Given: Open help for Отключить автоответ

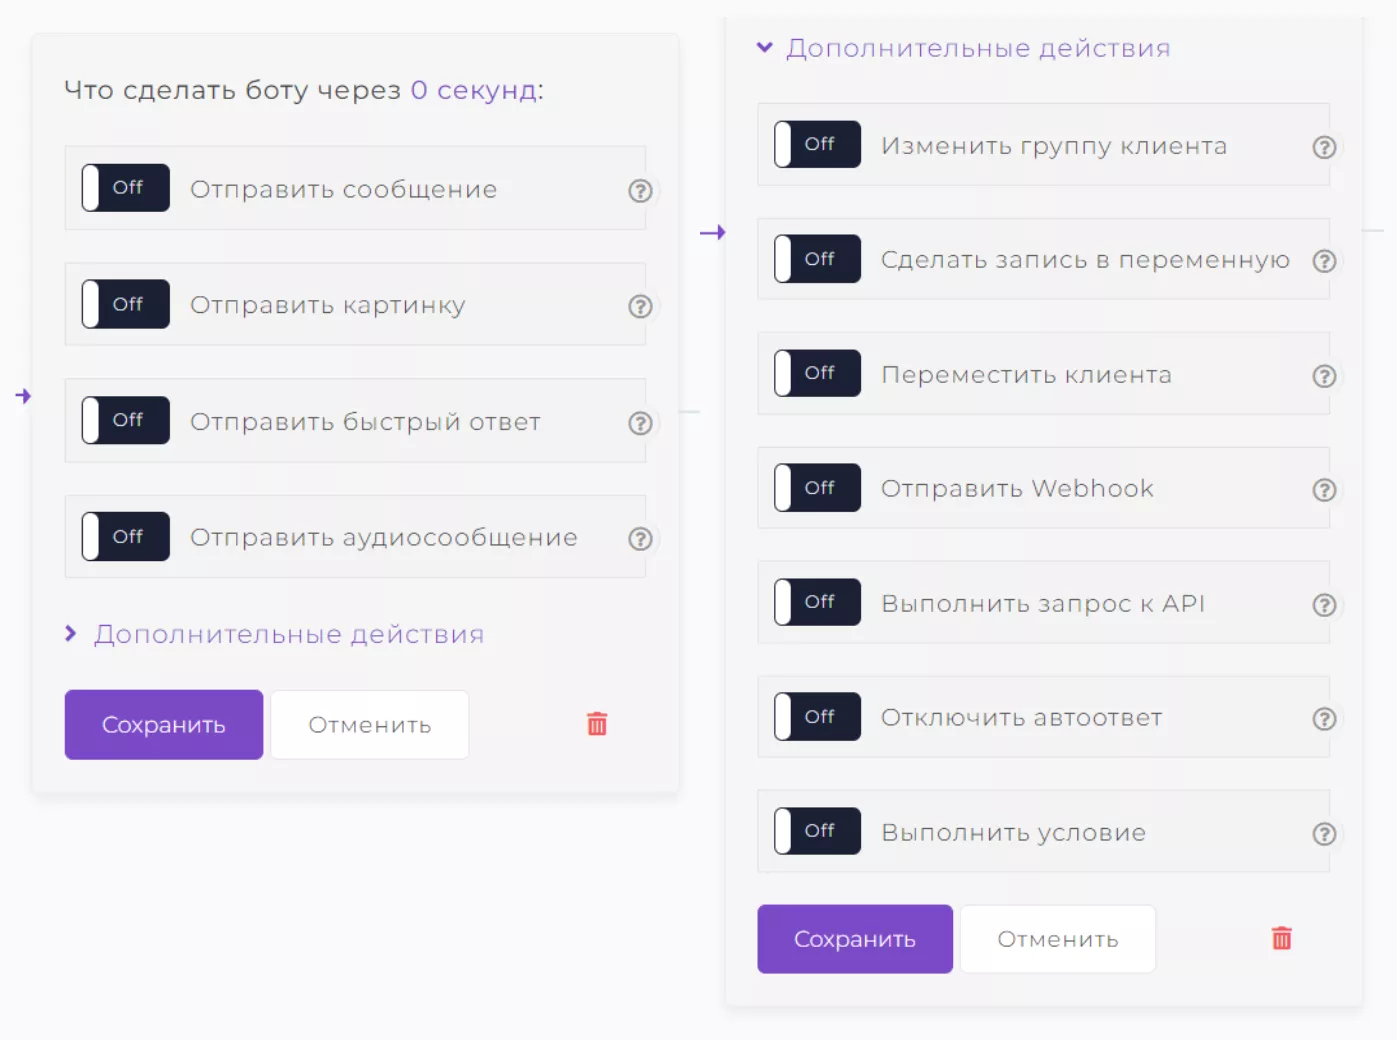Looking at the screenshot, I should point(1324,719).
